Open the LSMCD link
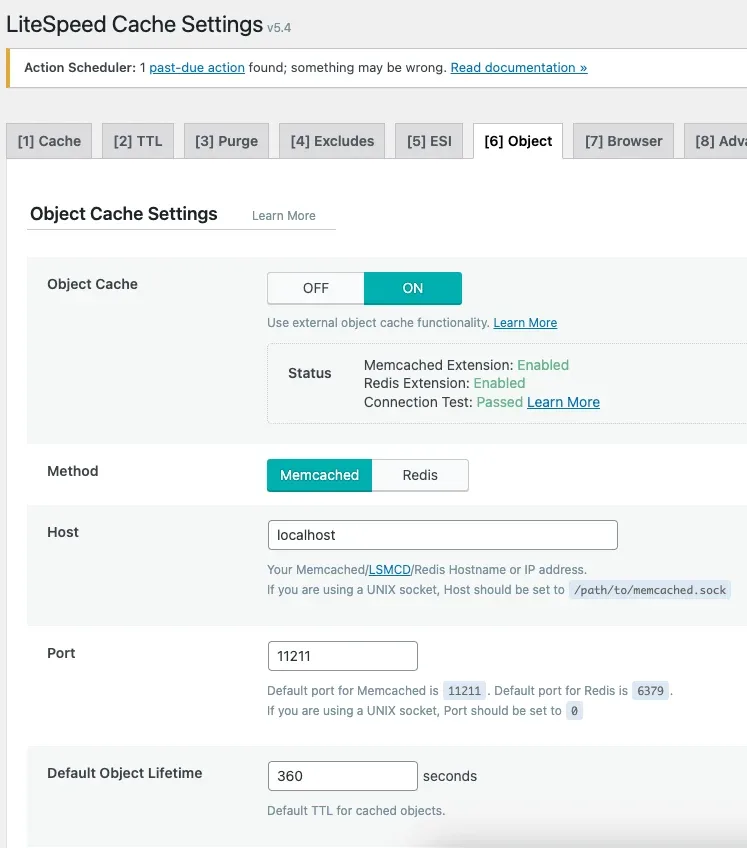The image size is (747, 848). 389,569
